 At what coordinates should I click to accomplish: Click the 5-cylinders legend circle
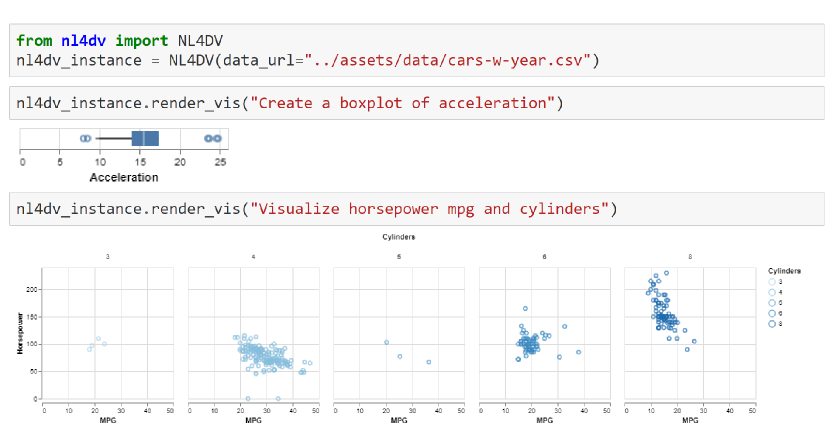(771, 303)
